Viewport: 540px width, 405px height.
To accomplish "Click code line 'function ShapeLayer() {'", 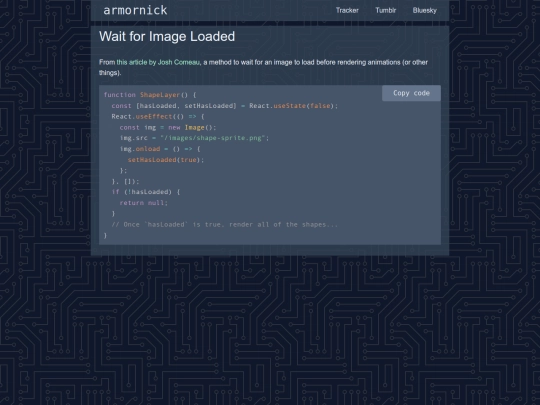I will (150, 95).
